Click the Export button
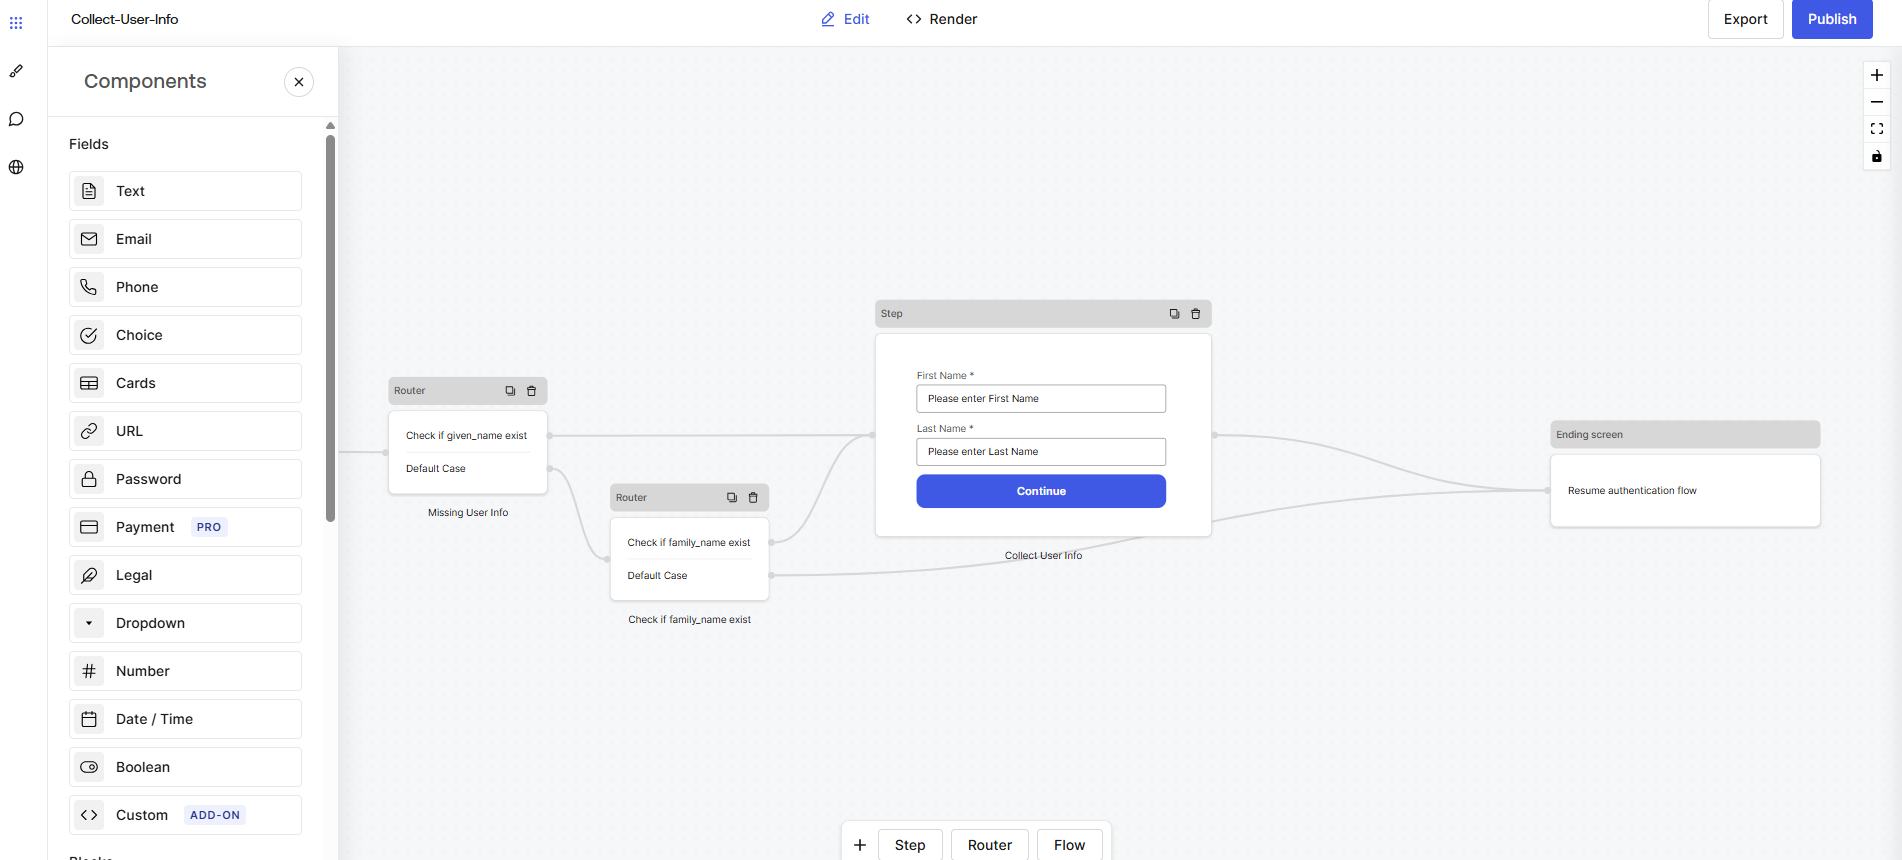This screenshot has width=1902, height=860. [x=1745, y=19]
